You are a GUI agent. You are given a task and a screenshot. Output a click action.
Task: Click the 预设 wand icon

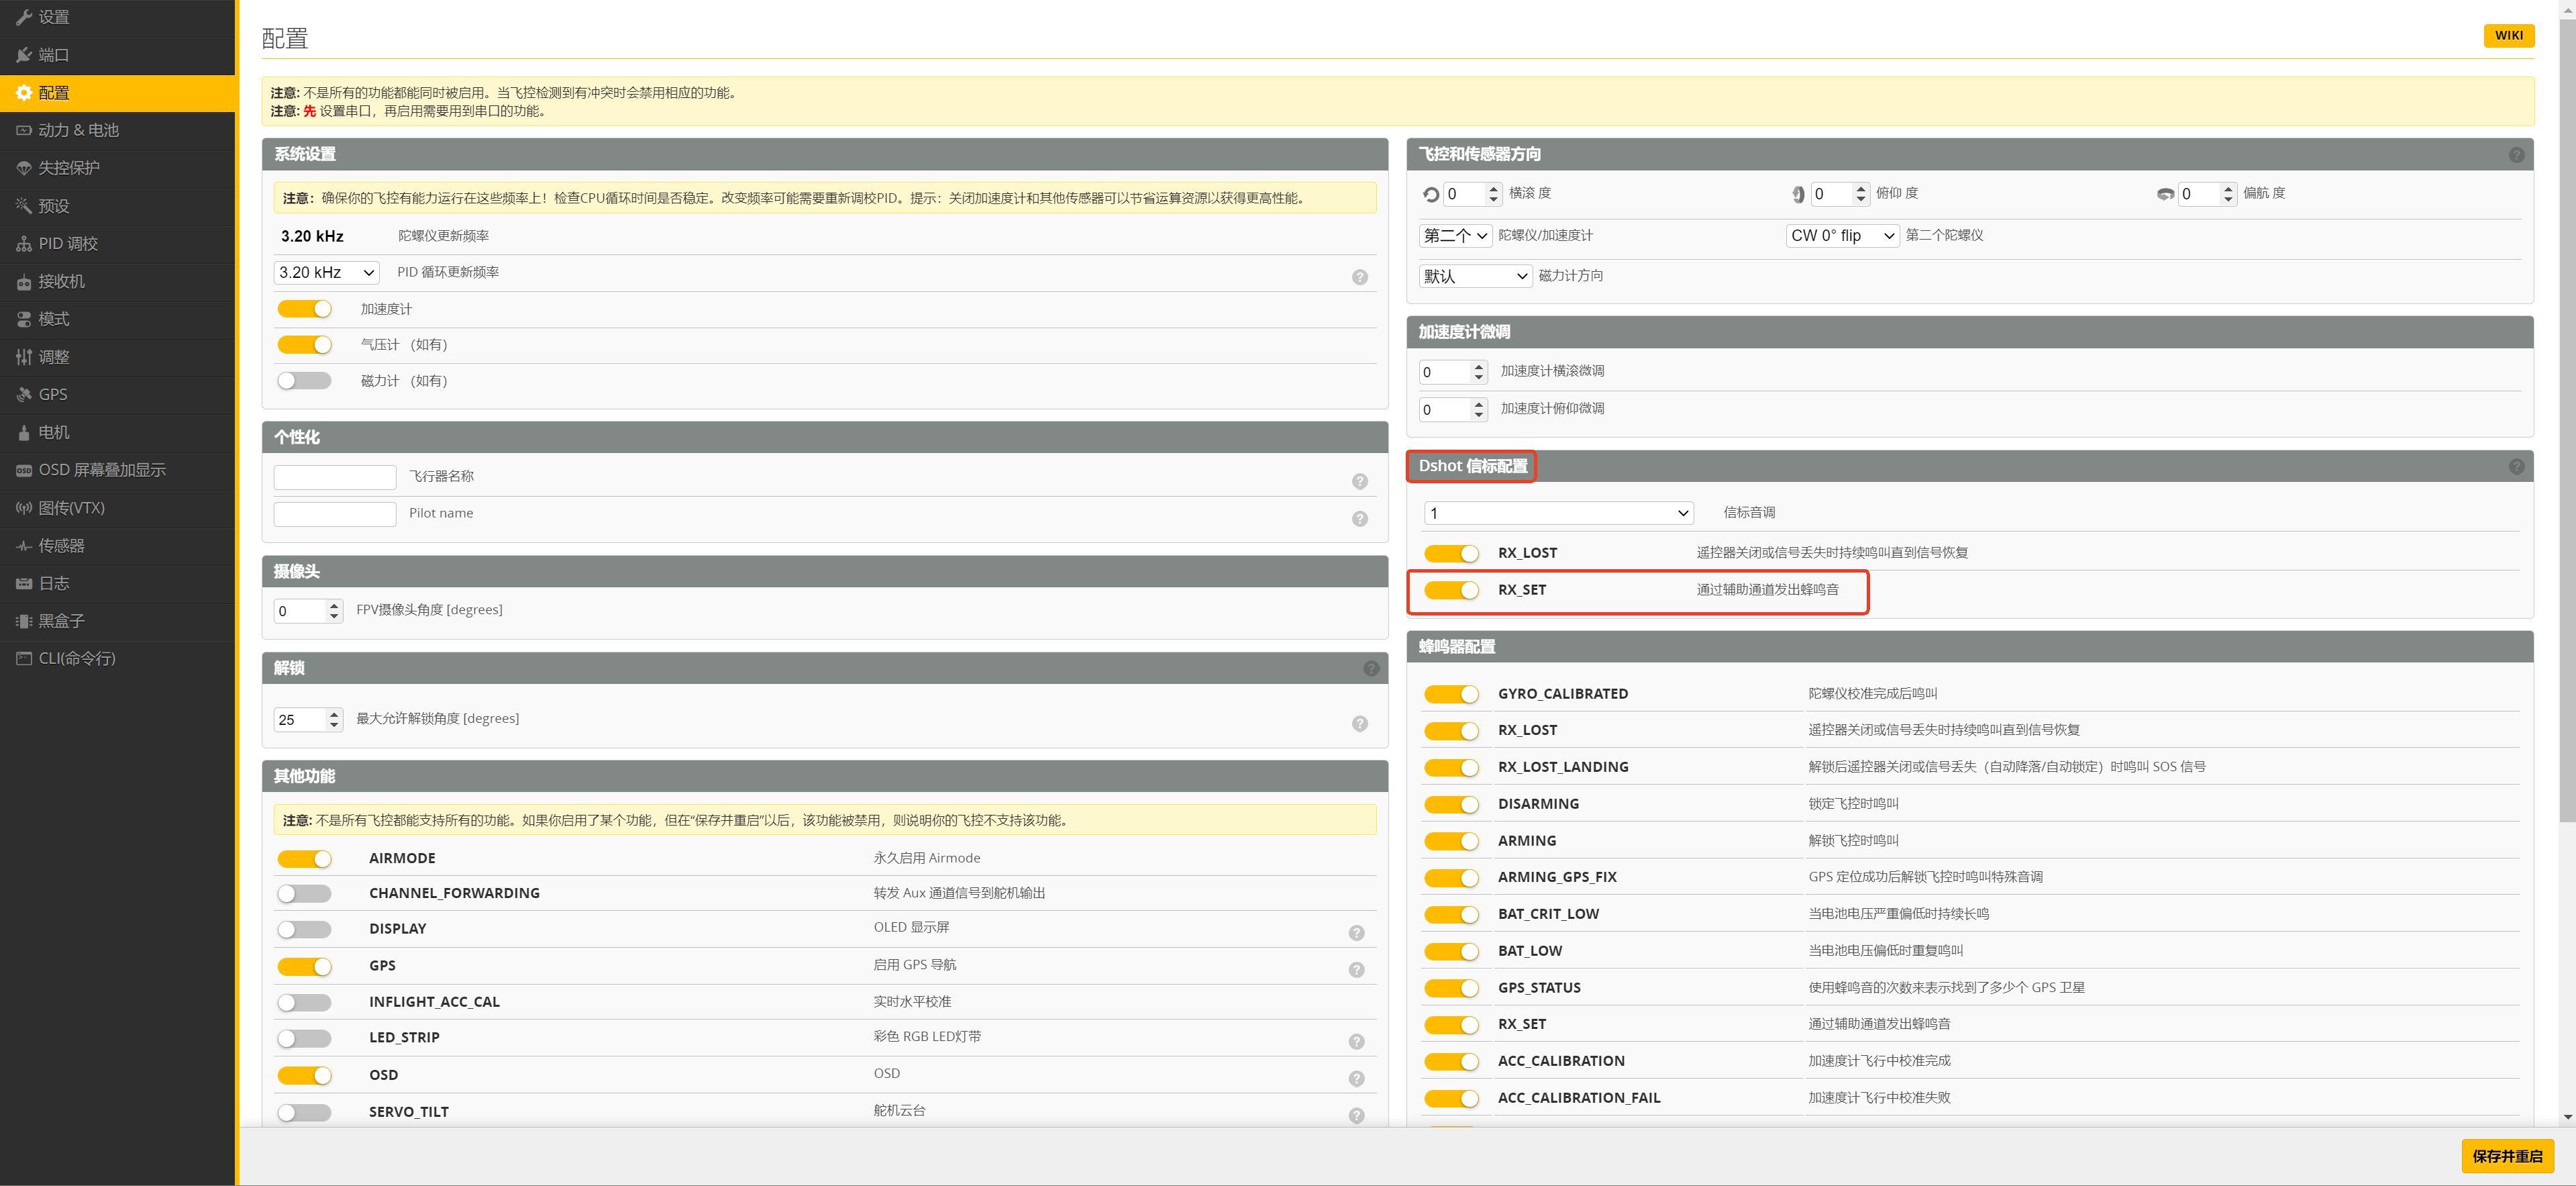(24, 206)
